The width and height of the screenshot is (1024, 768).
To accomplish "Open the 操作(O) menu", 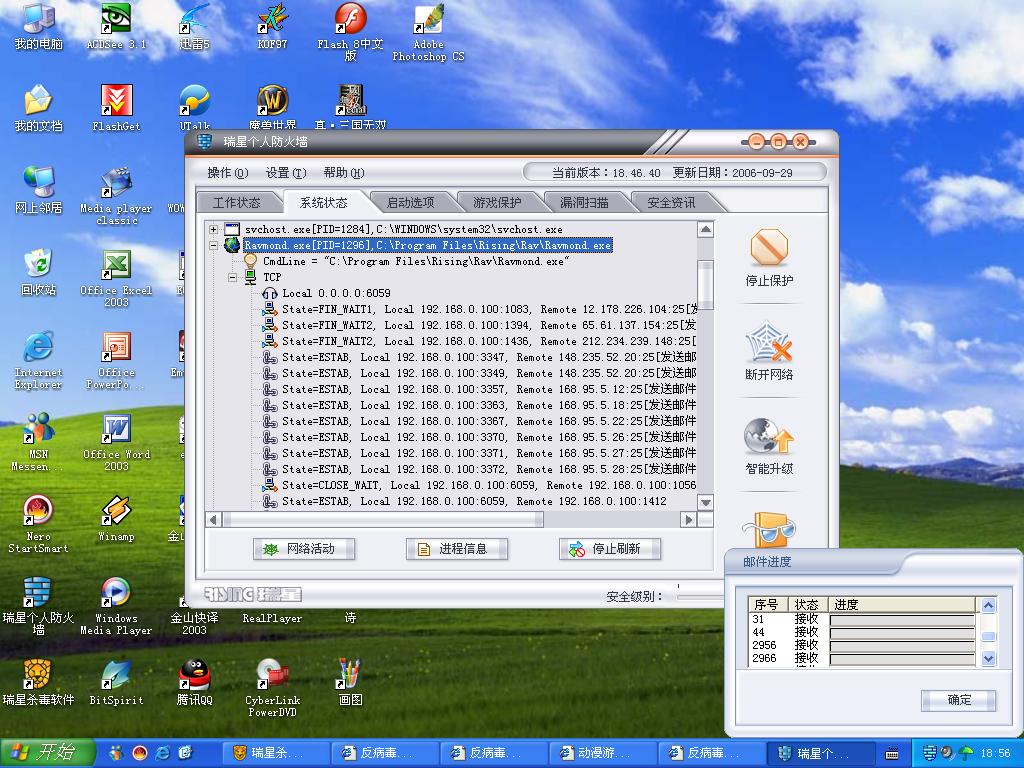I will (228, 173).
